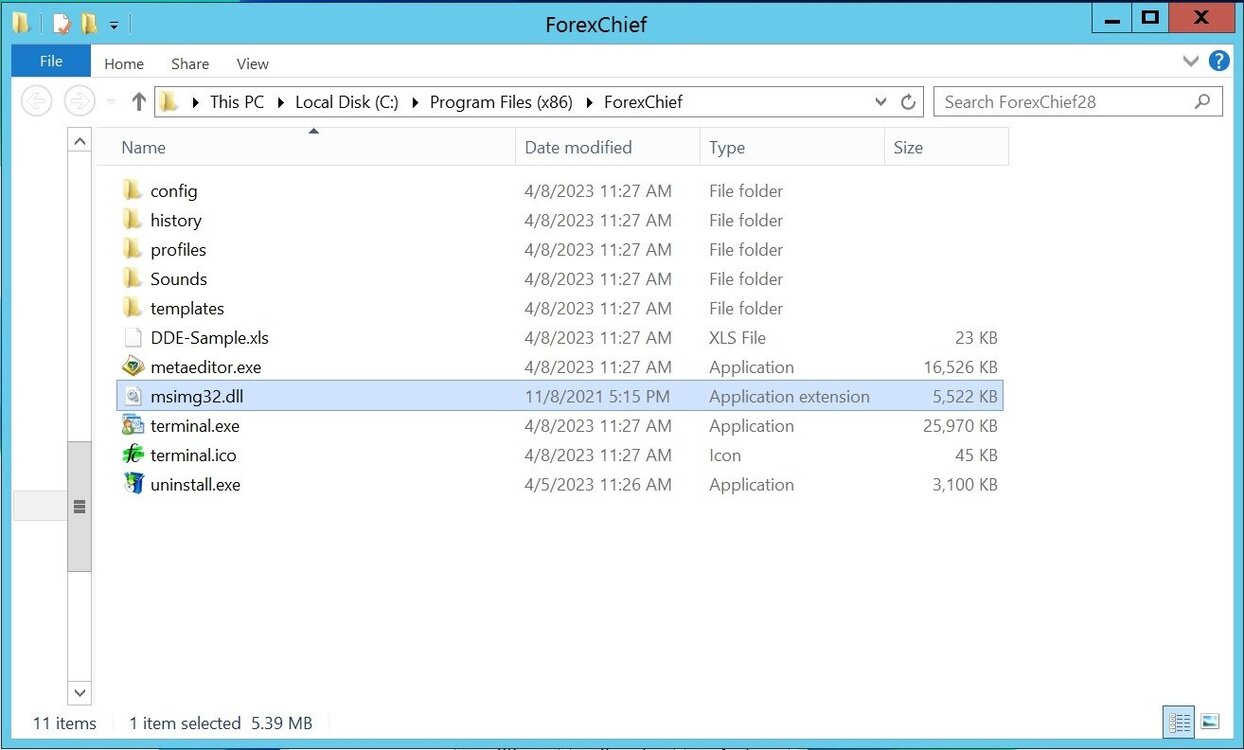Select the file named uninstall.exe
1244x750 pixels.
coord(195,485)
